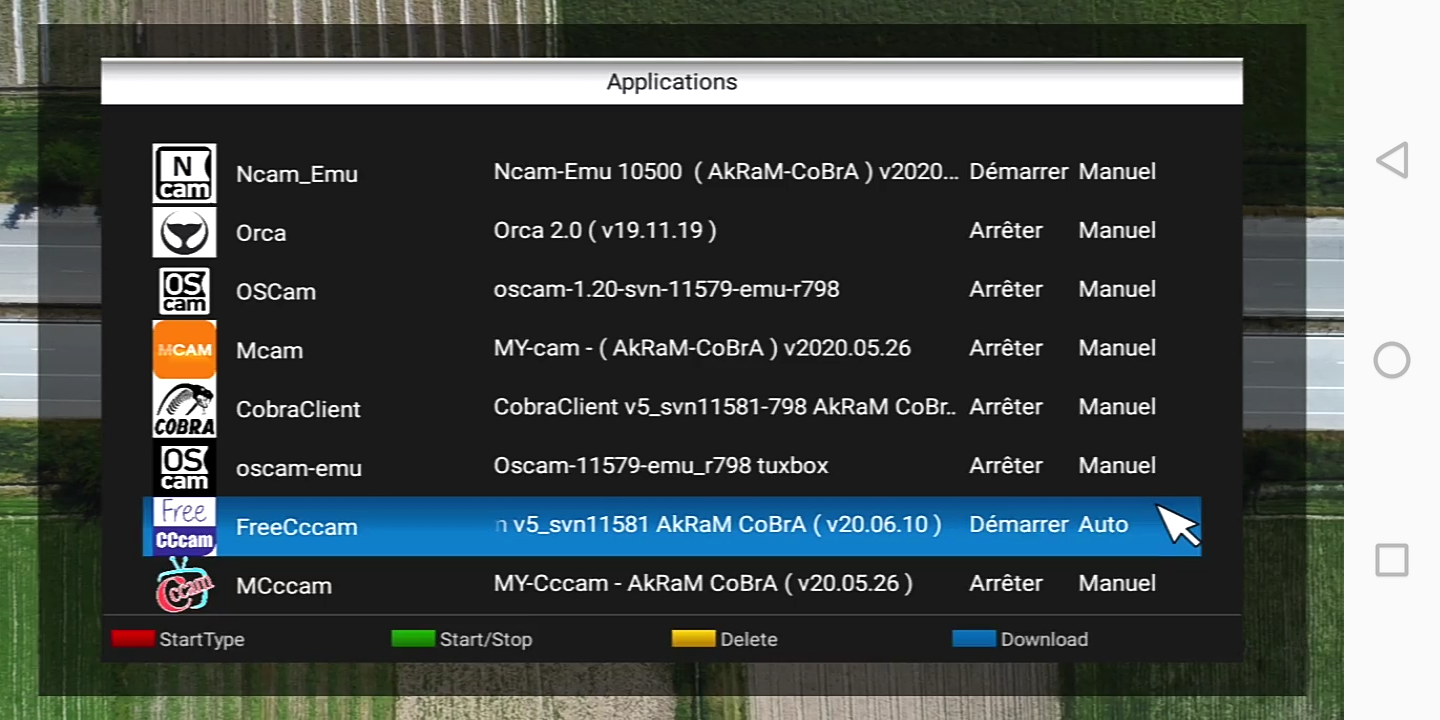Toggle Démarrer status for Ncam_Emu
The height and width of the screenshot is (720, 1440).
coord(1018,172)
